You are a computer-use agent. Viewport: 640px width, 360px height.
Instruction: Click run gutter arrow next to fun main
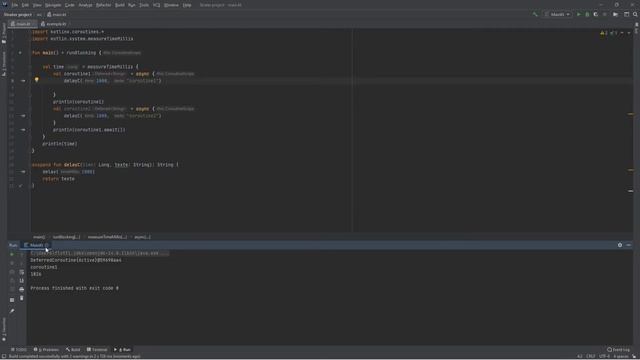click(20, 53)
